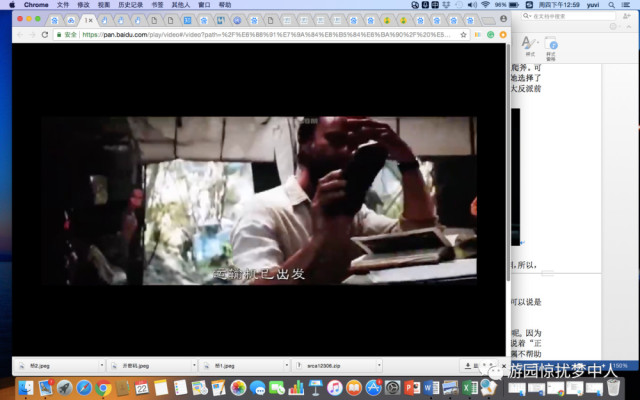Click the Wi-Fi status icon
The width and height of the screenshot is (640, 400).
[485, 5]
